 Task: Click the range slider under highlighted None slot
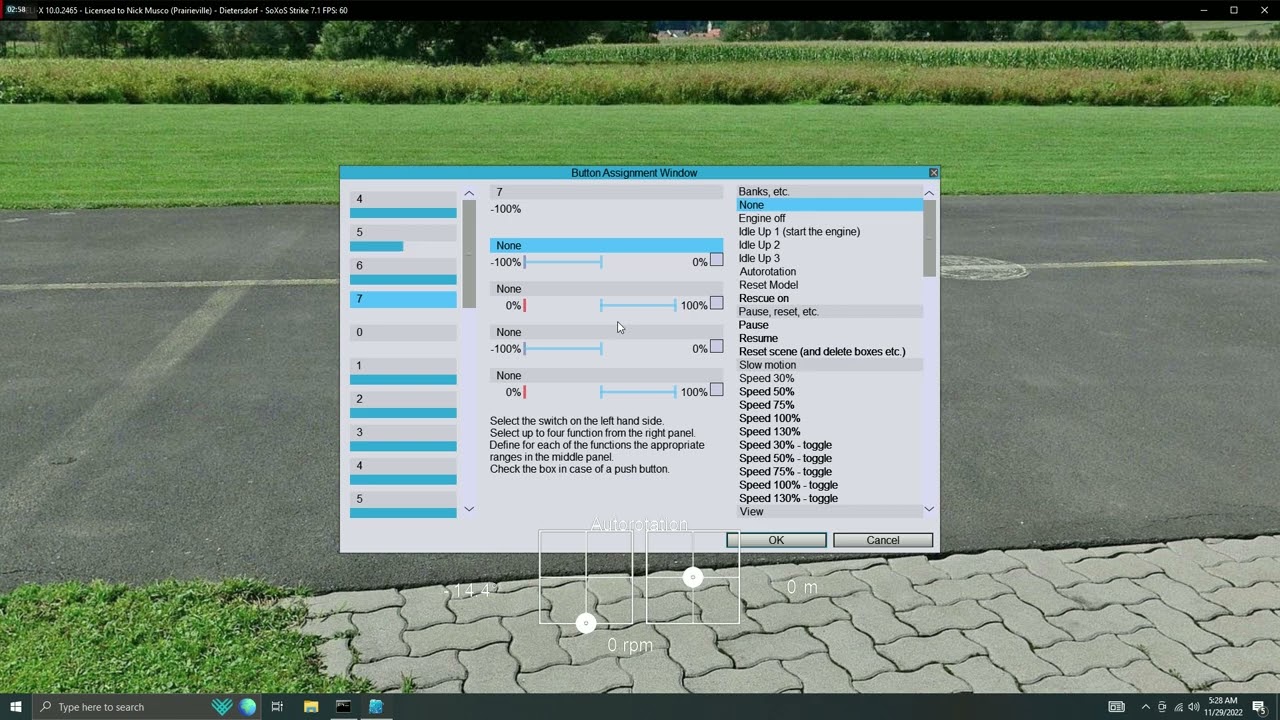[562, 262]
